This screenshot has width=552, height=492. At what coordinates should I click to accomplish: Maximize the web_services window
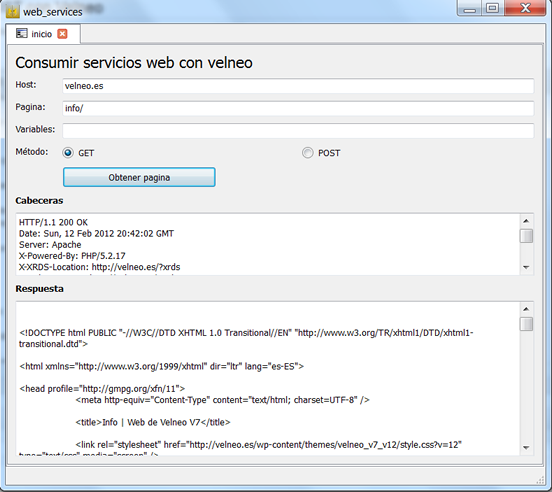pos(492,8)
